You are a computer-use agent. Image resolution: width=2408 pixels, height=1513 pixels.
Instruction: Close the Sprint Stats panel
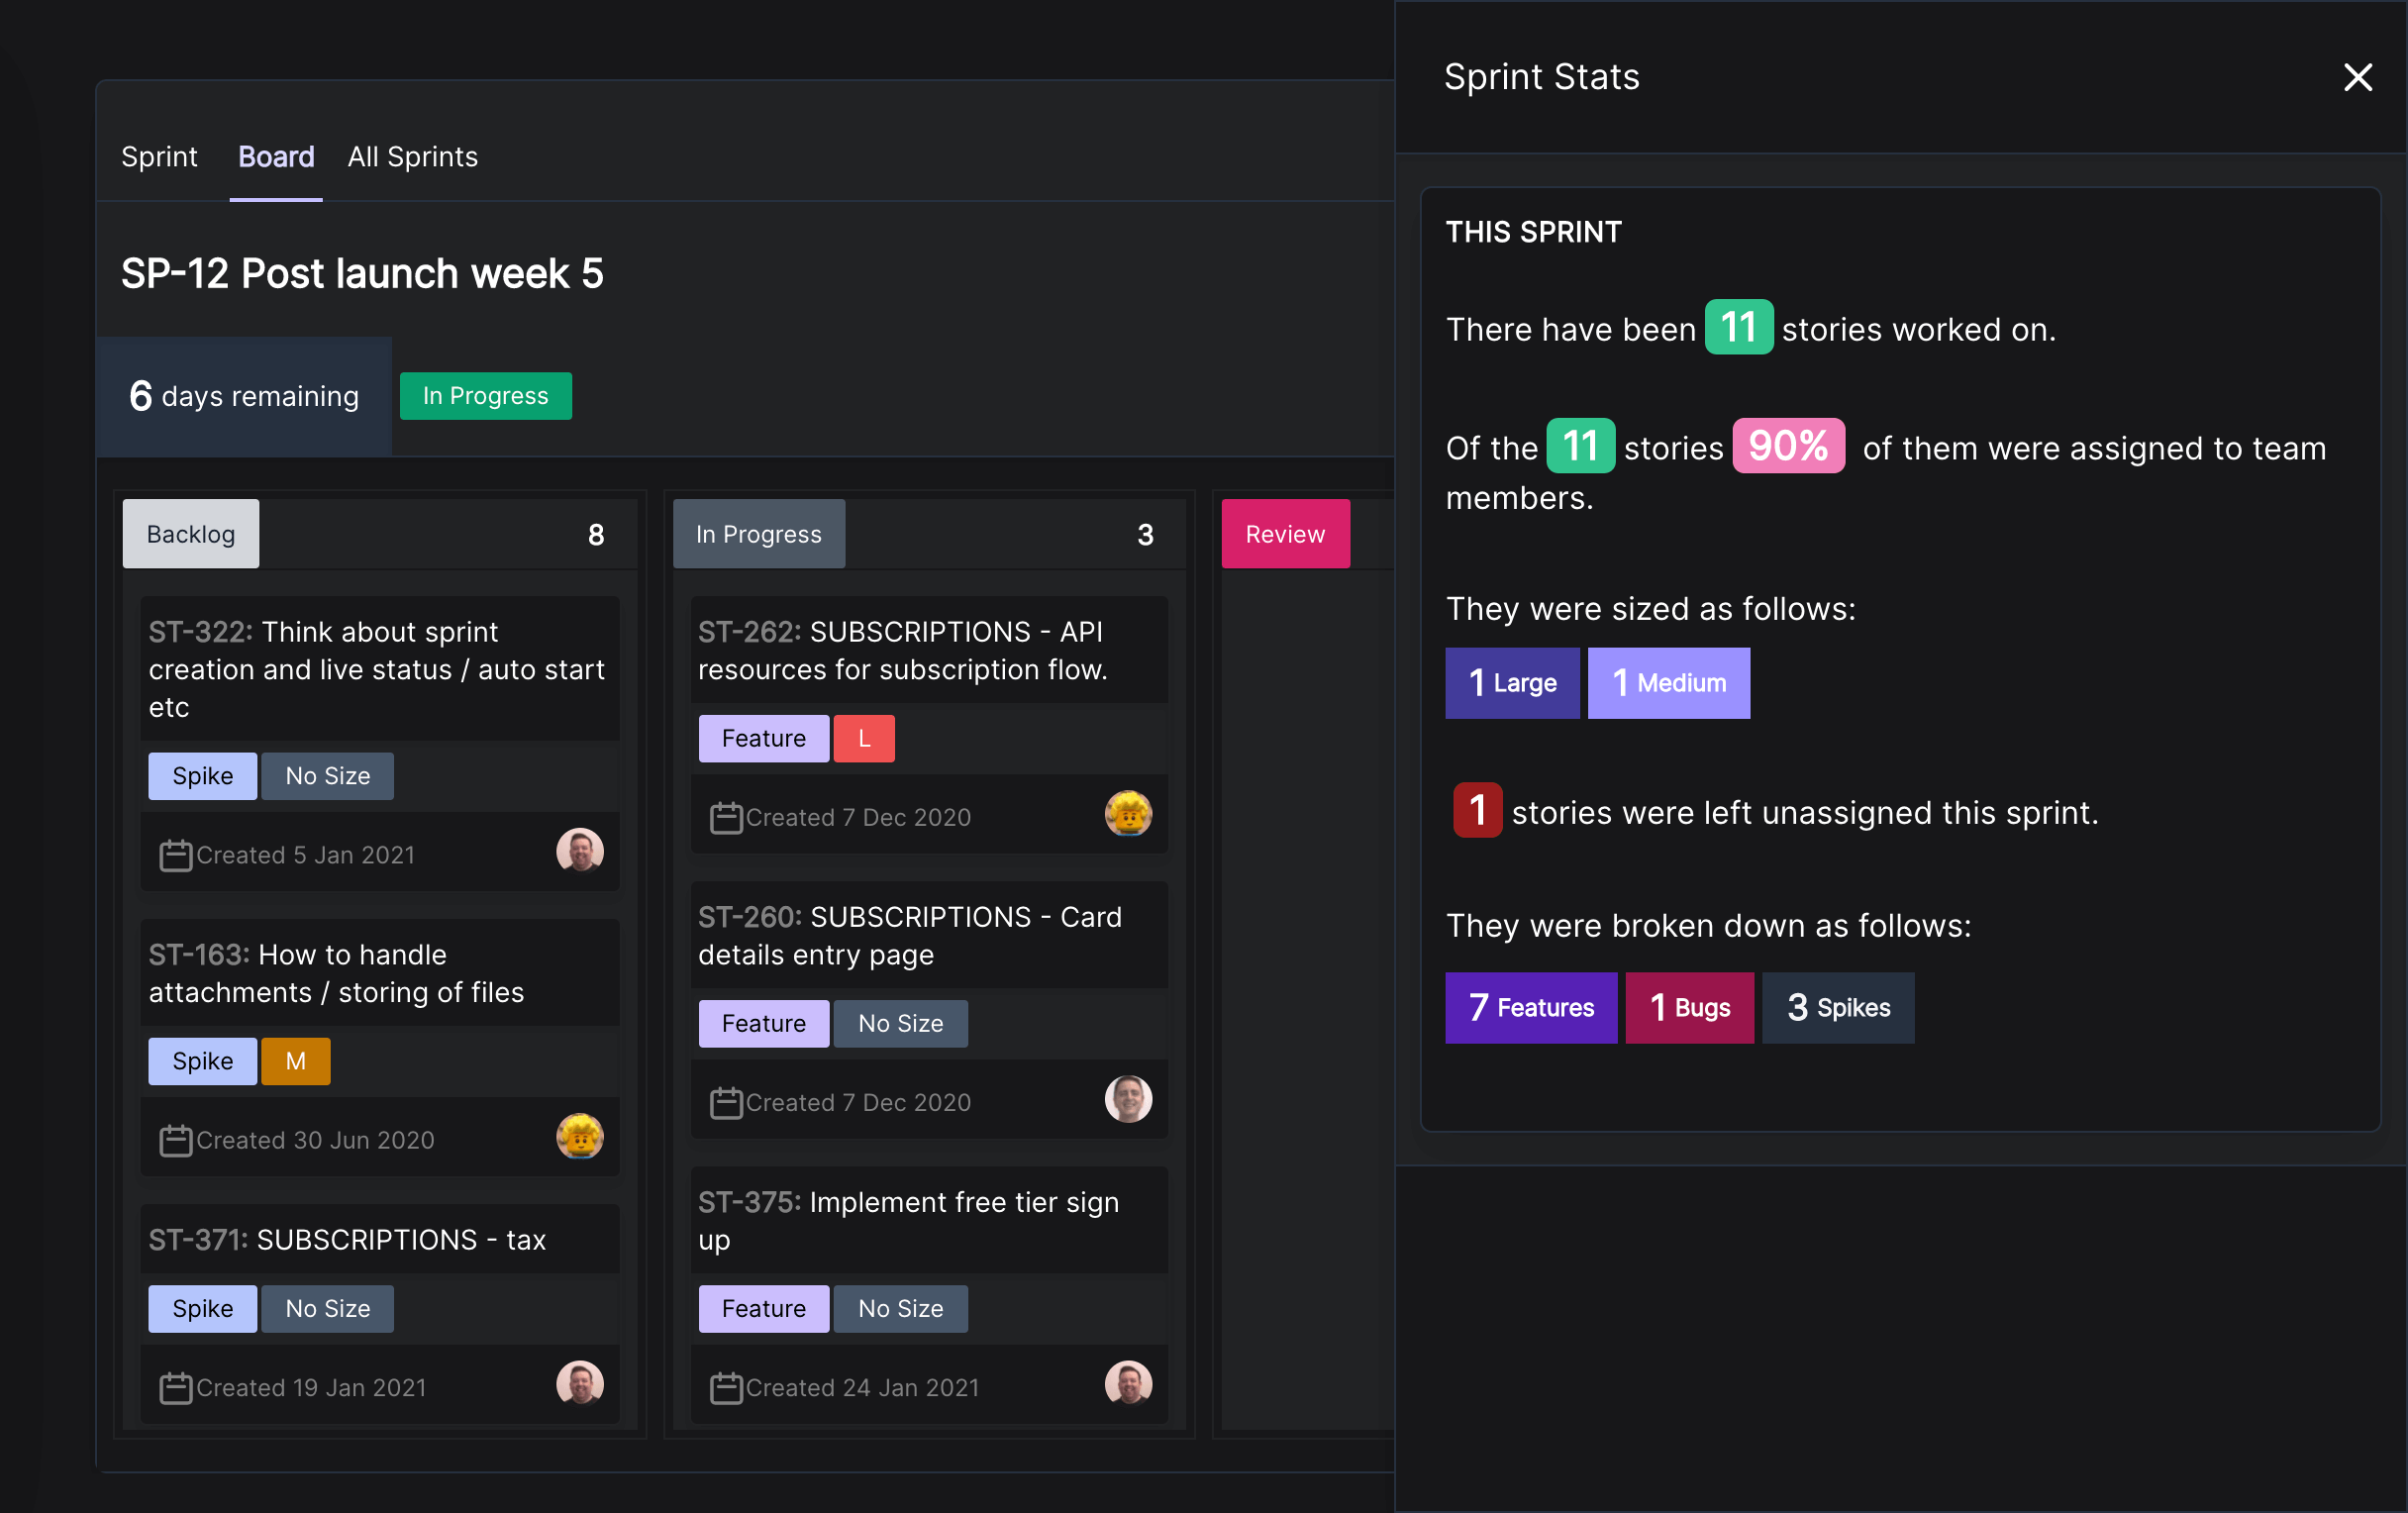tap(2357, 77)
